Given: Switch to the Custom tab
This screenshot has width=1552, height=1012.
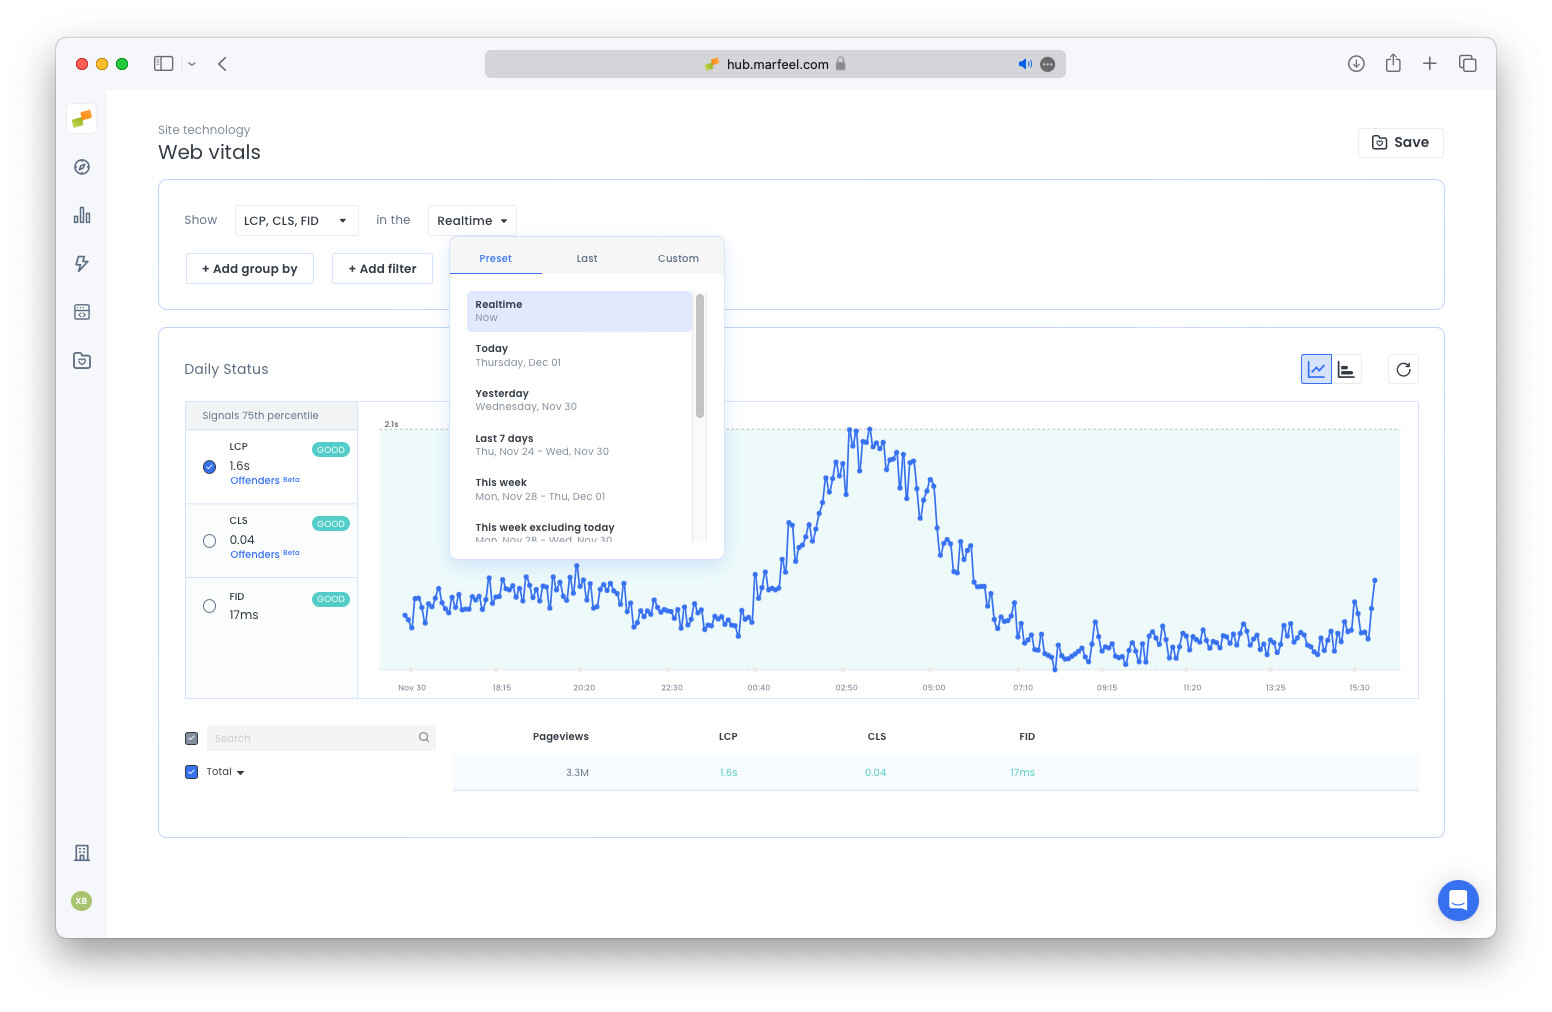Looking at the screenshot, I should (678, 257).
